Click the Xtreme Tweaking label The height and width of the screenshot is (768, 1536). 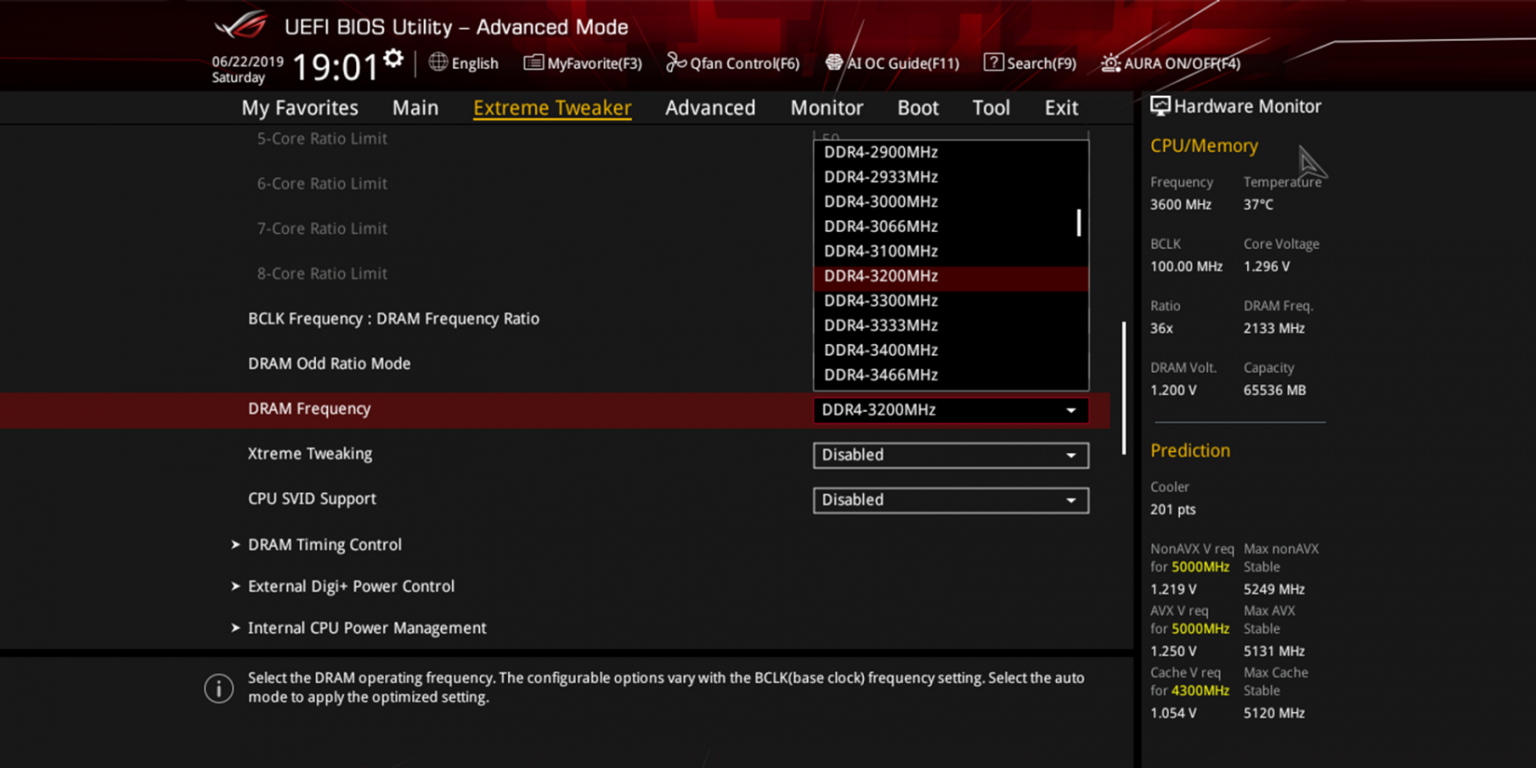click(x=310, y=453)
